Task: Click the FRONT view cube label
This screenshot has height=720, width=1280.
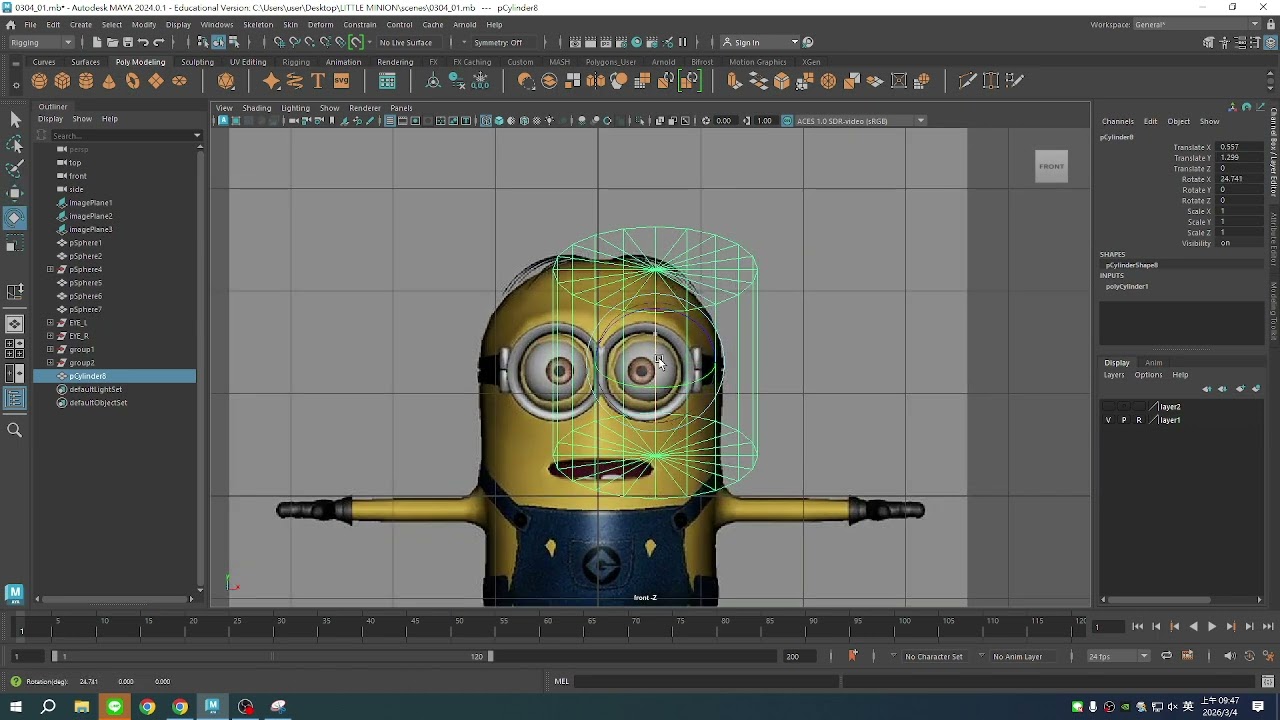Action: pyautogui.click(x=1051, y=166)
